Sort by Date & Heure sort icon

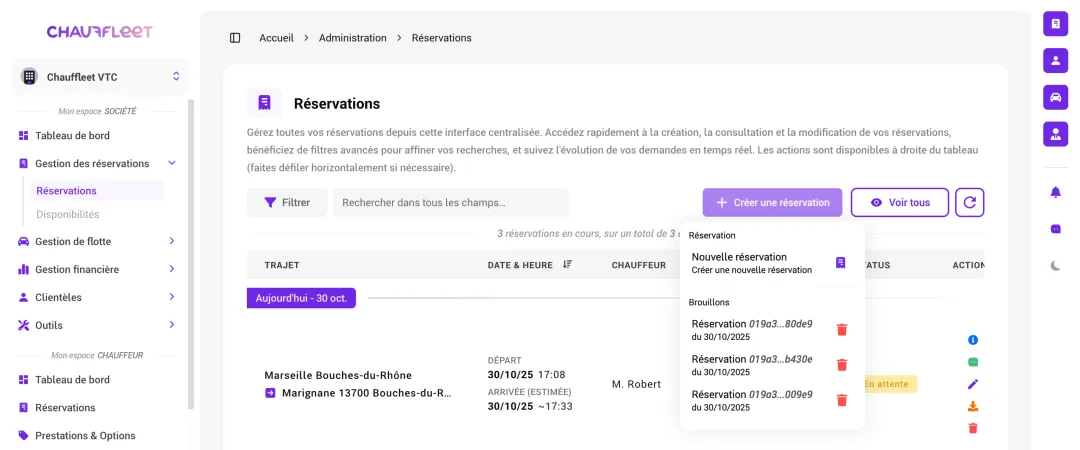tap(568, 265)
